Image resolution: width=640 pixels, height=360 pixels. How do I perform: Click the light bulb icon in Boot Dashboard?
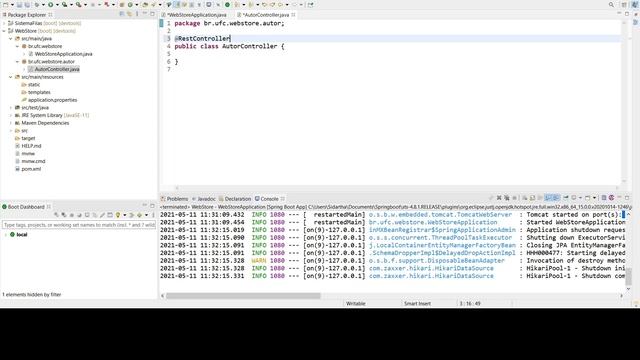click(118, 215)
